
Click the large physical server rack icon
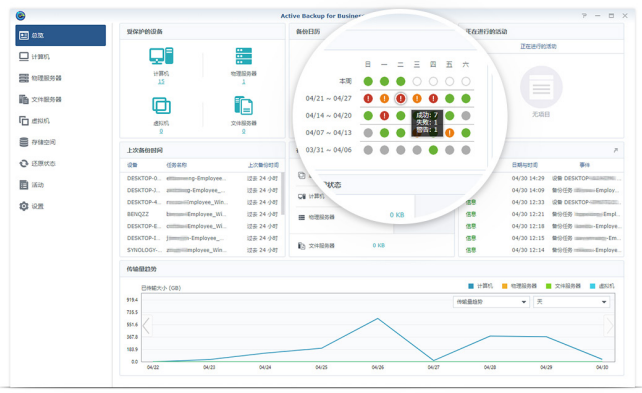244,56
